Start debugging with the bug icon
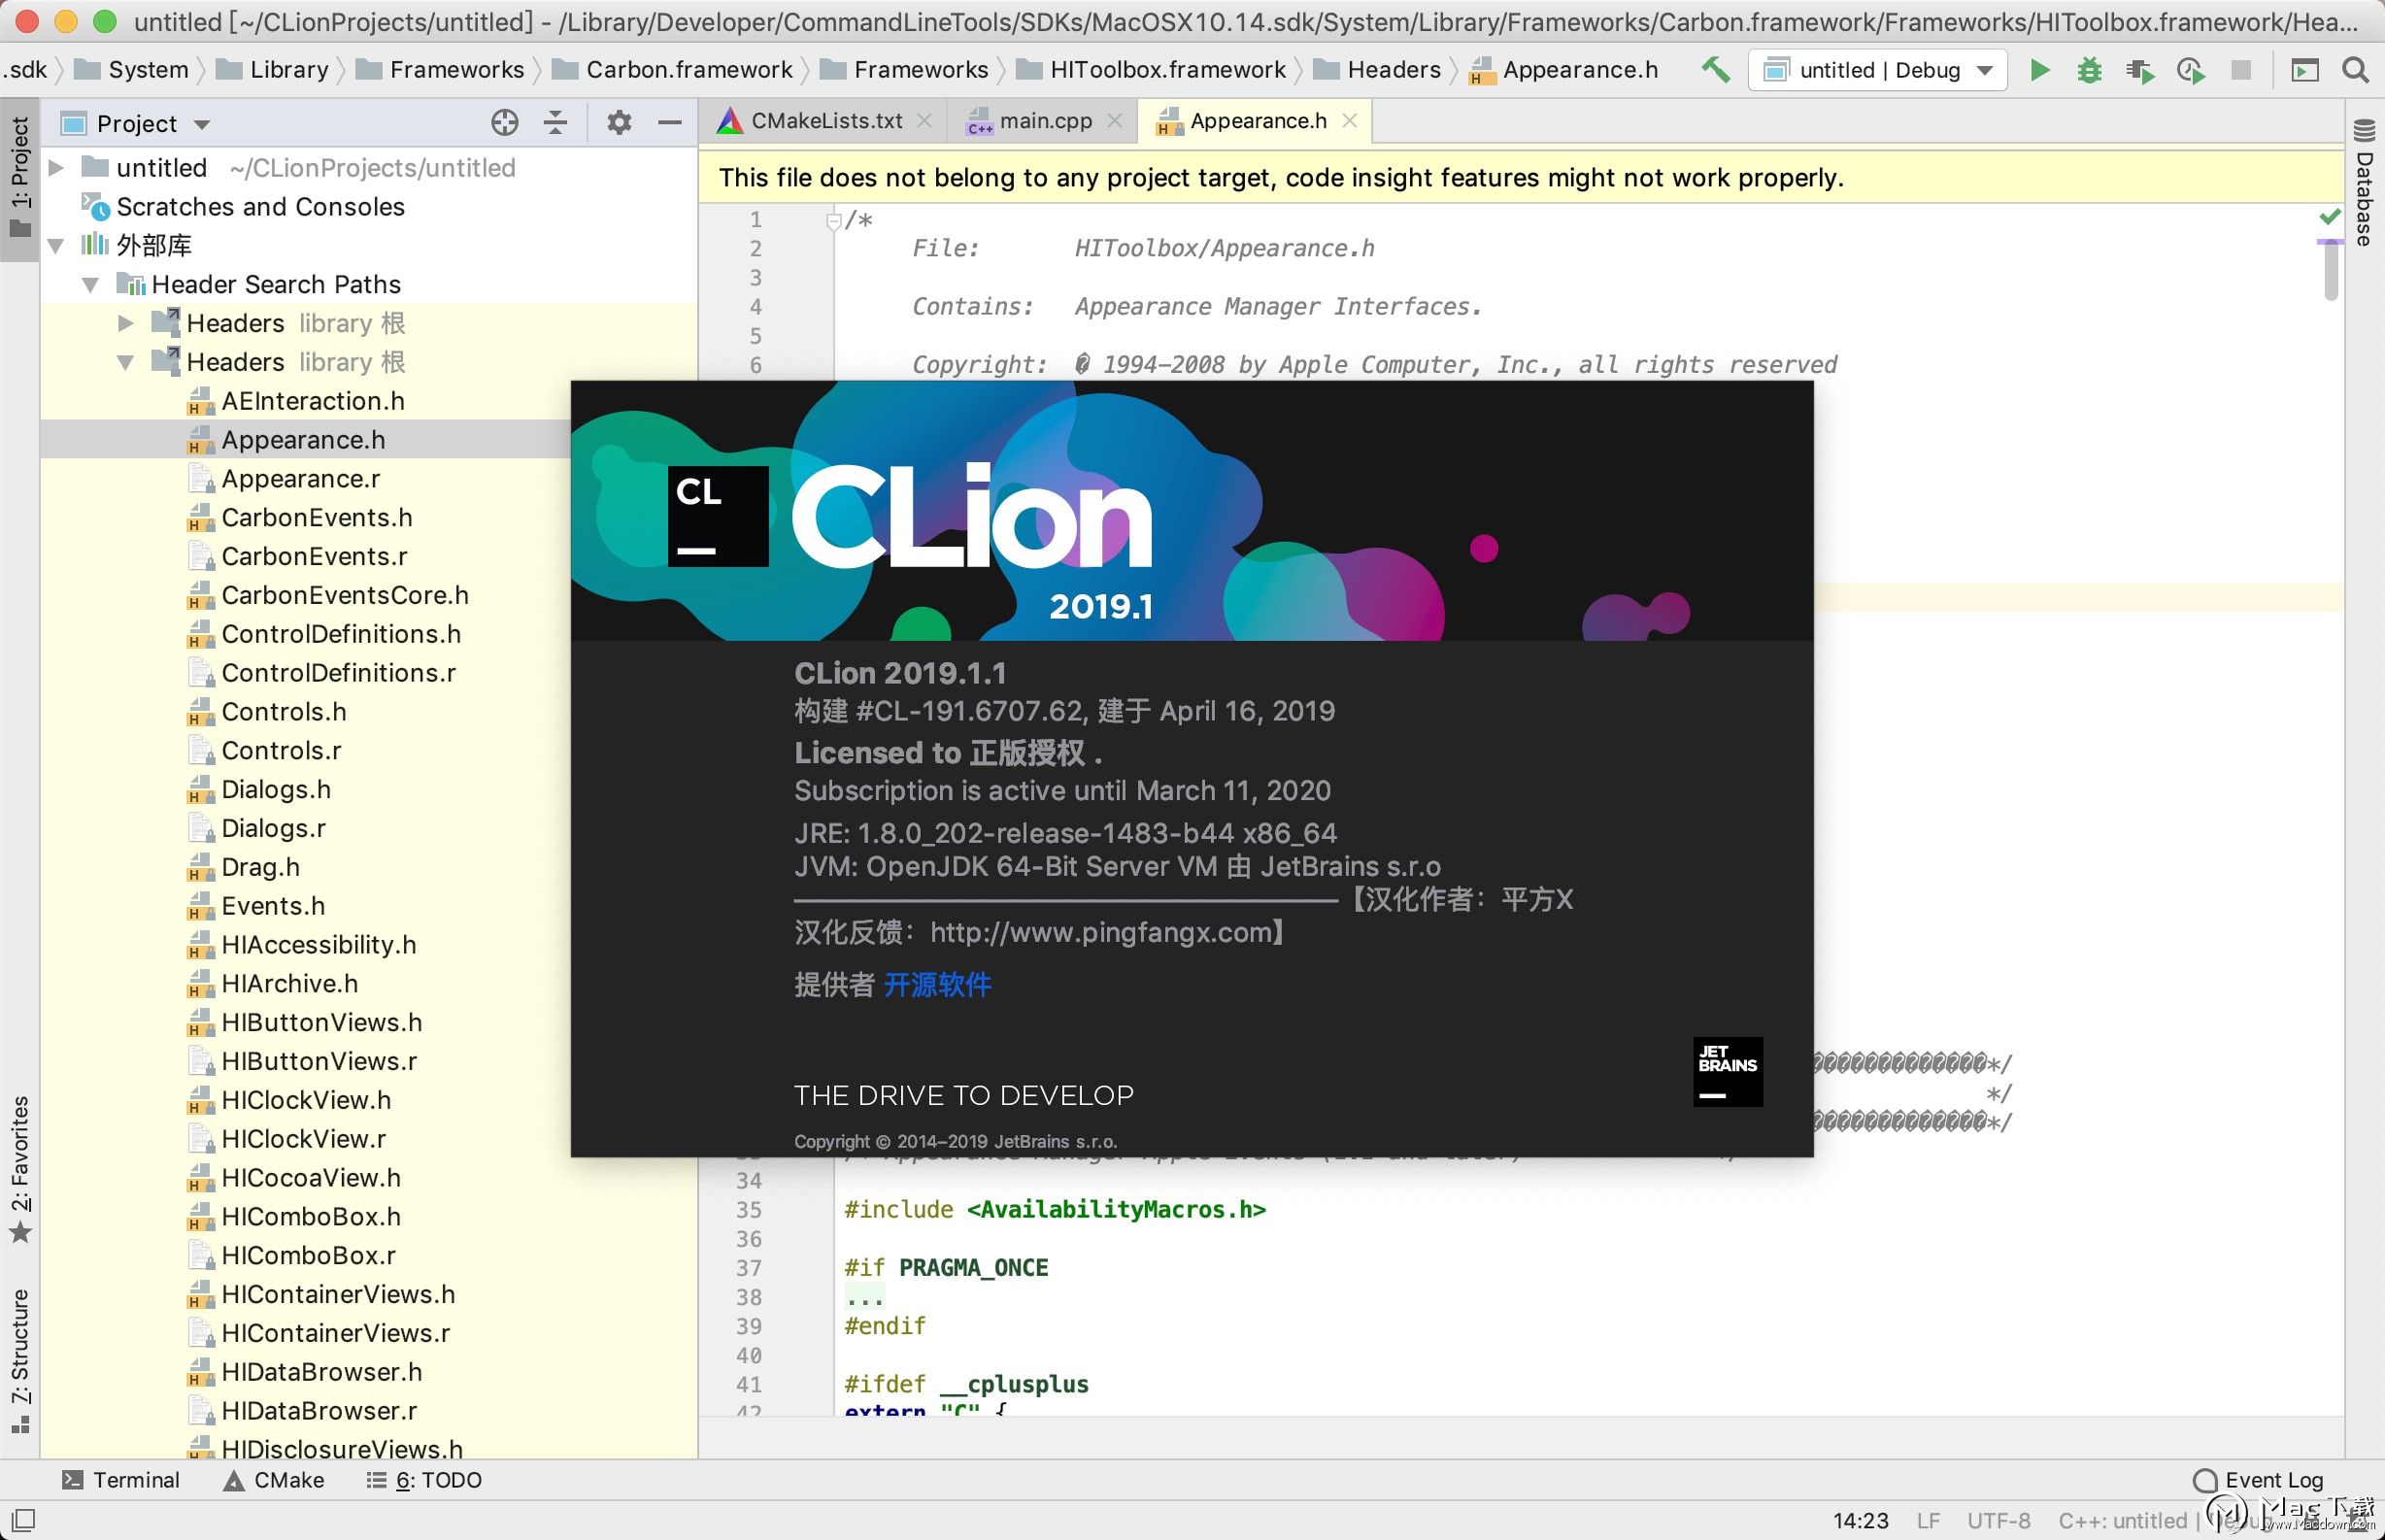 [2089, 70]
